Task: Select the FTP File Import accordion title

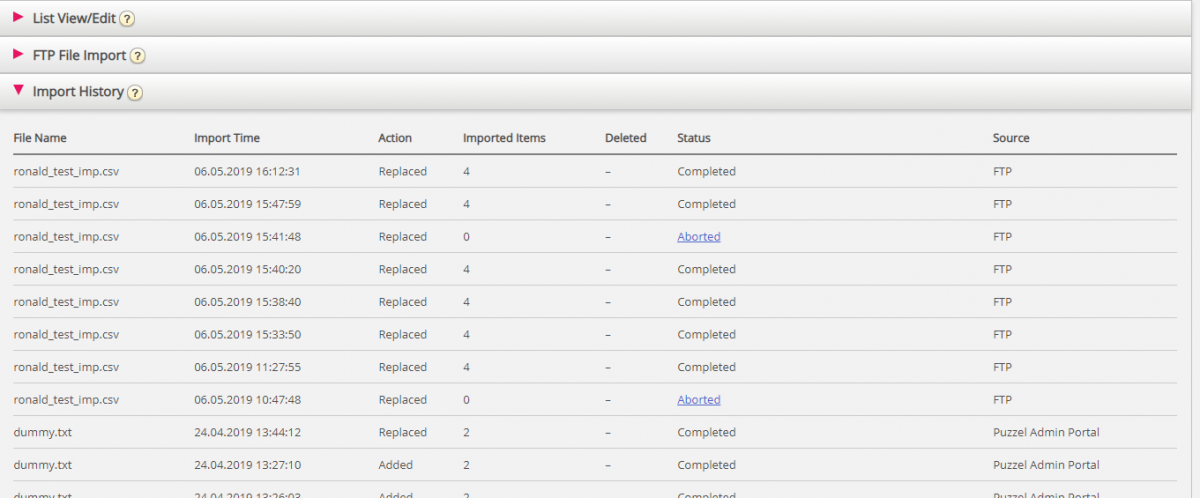Action: pyautogui.click(x=79, y=55)
